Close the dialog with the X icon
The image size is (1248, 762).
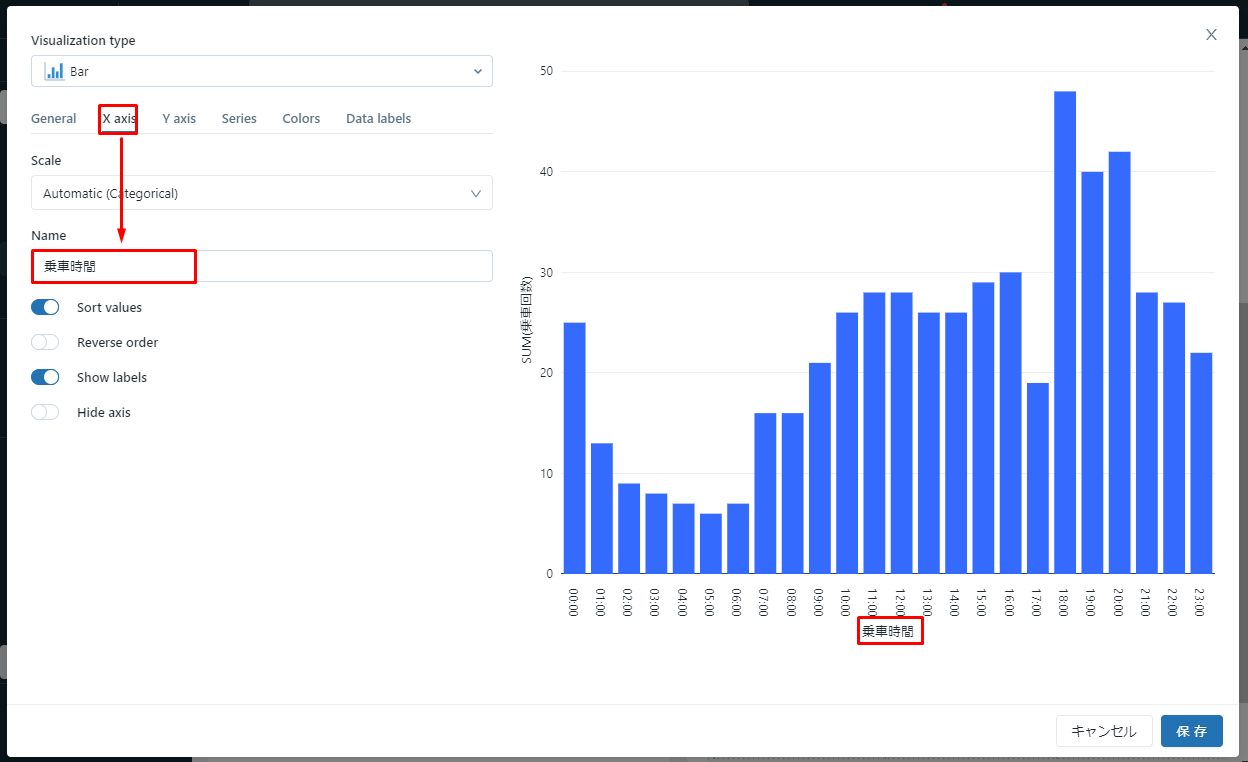(x=1211, y=35)
